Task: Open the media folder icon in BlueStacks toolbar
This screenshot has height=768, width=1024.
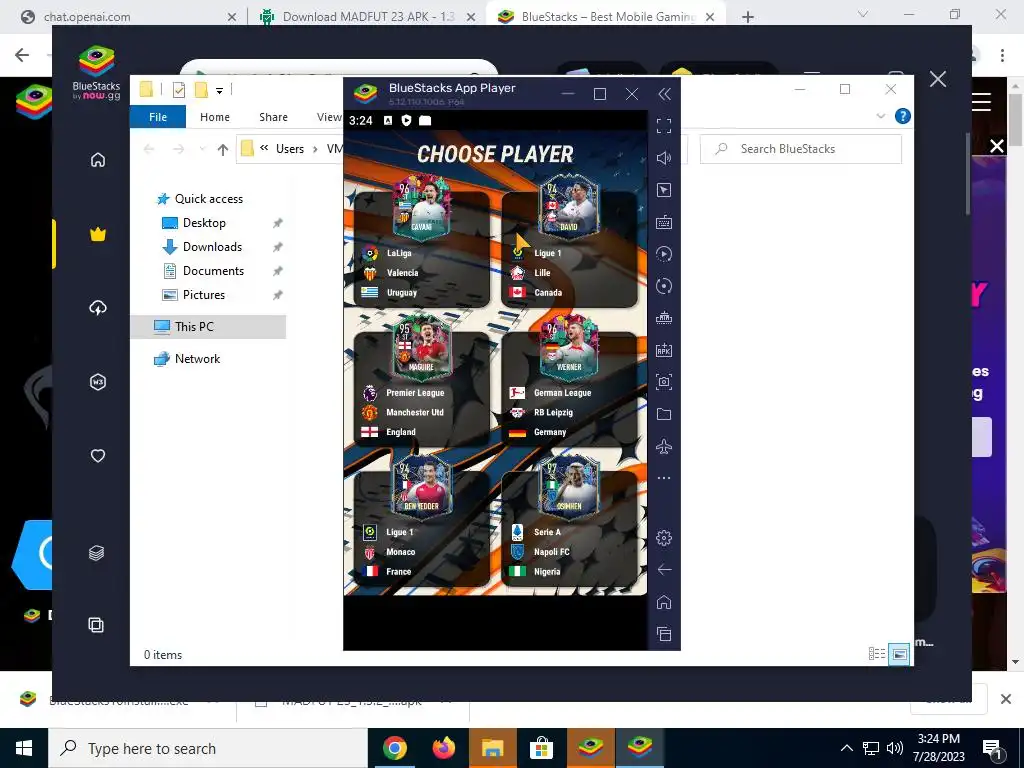Action: (664, 414)
